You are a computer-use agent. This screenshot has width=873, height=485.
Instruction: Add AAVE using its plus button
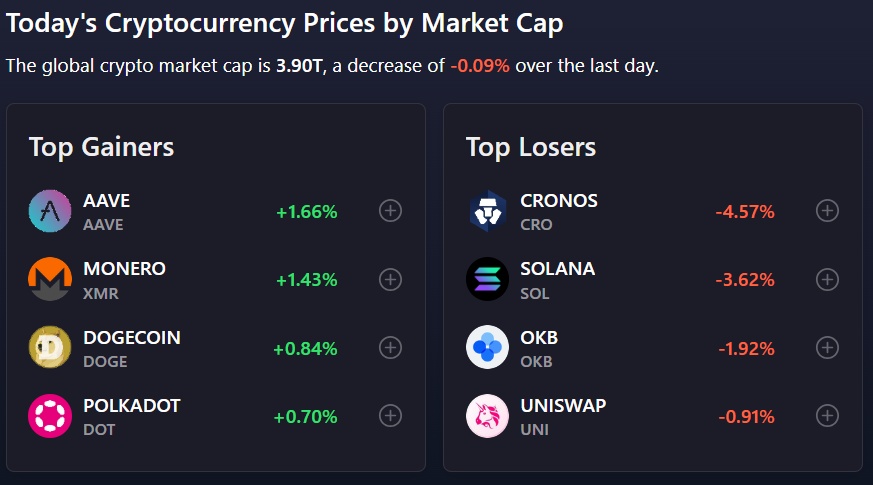[x=391, y=211]
